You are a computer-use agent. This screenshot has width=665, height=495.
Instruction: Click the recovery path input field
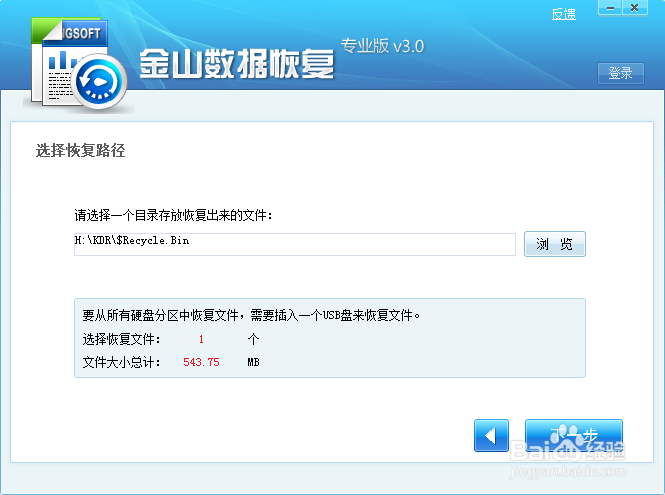295,244
